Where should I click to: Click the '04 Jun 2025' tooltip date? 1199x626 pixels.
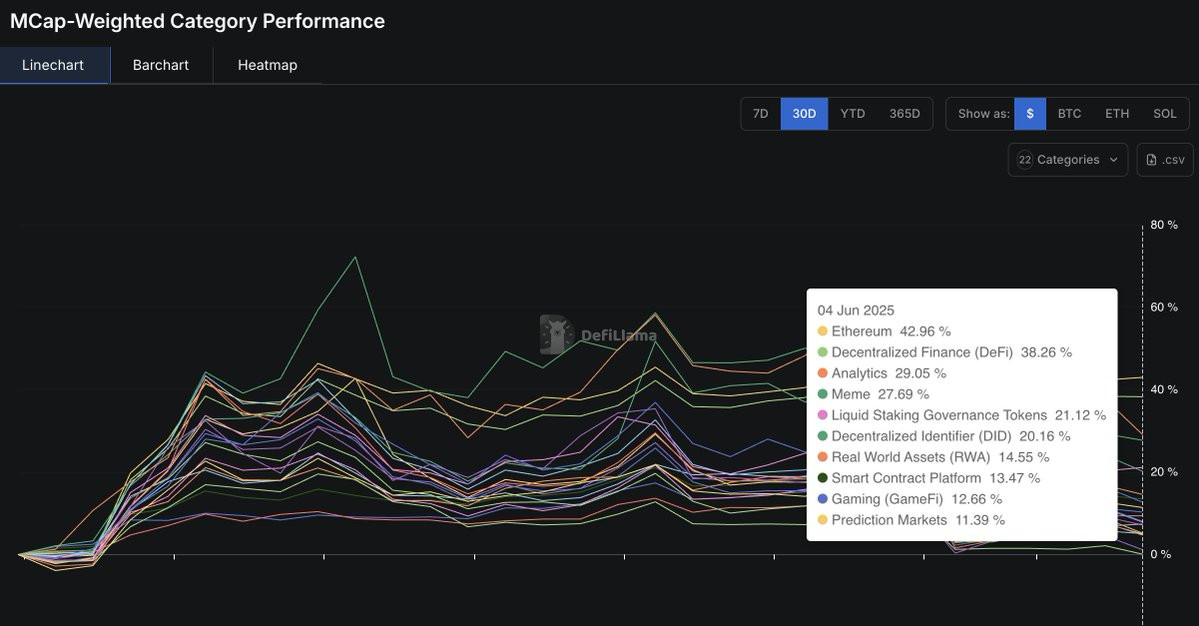point(856,310)
